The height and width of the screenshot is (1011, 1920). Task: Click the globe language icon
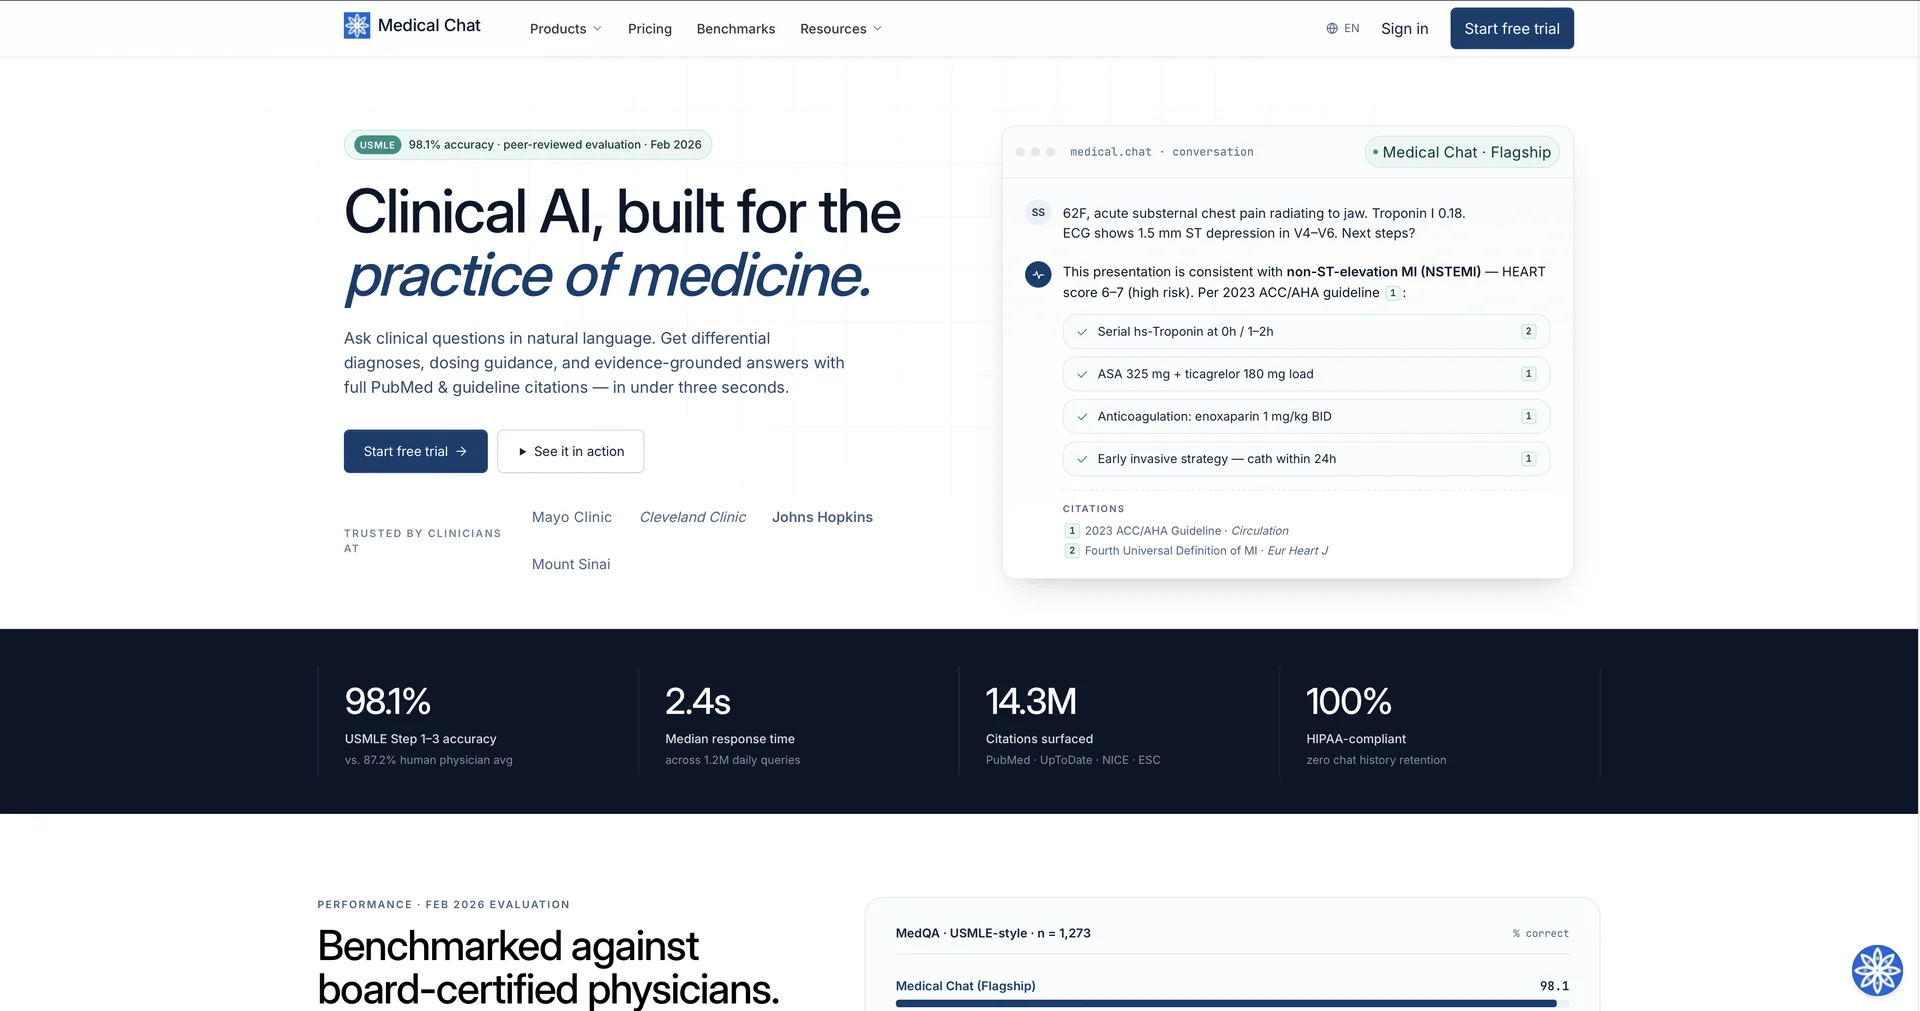[x=1332, y=29]
